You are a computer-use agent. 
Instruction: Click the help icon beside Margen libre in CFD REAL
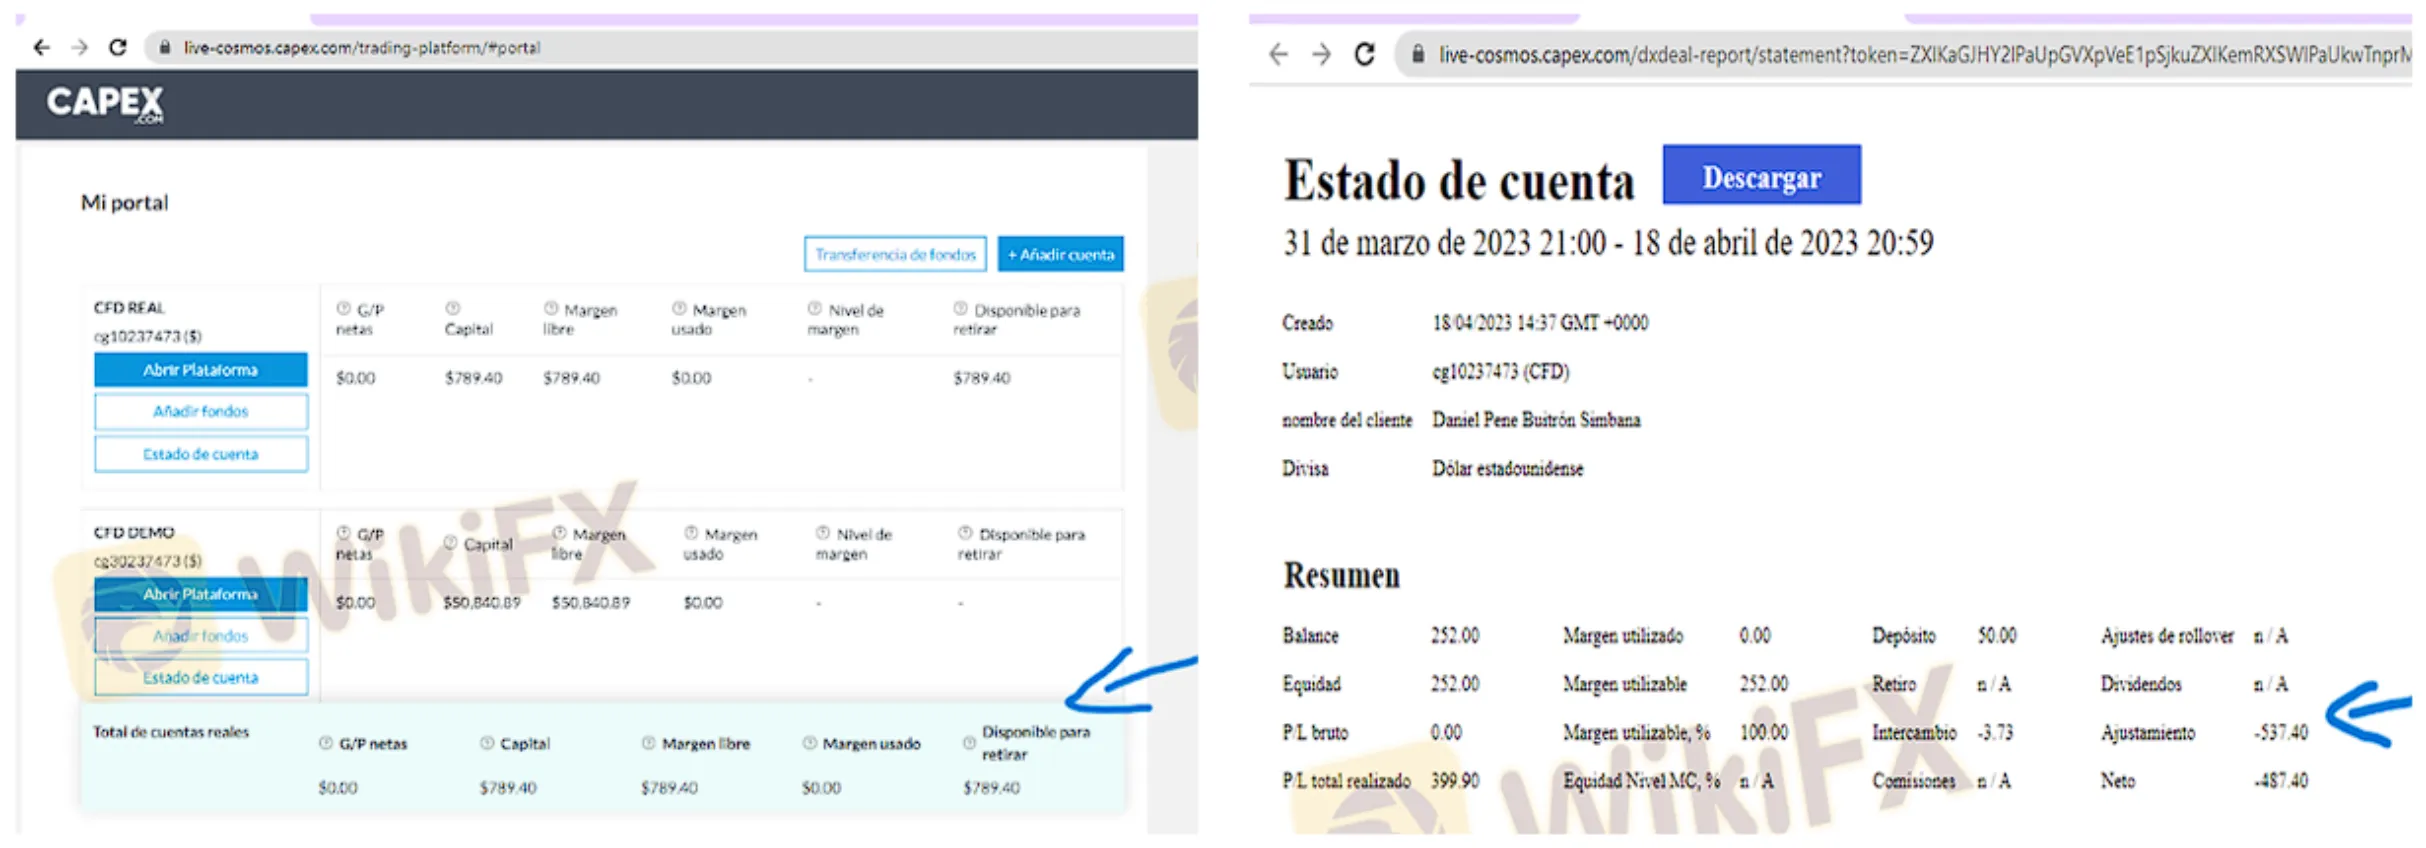pyautogui.click(x=551, y=308)
